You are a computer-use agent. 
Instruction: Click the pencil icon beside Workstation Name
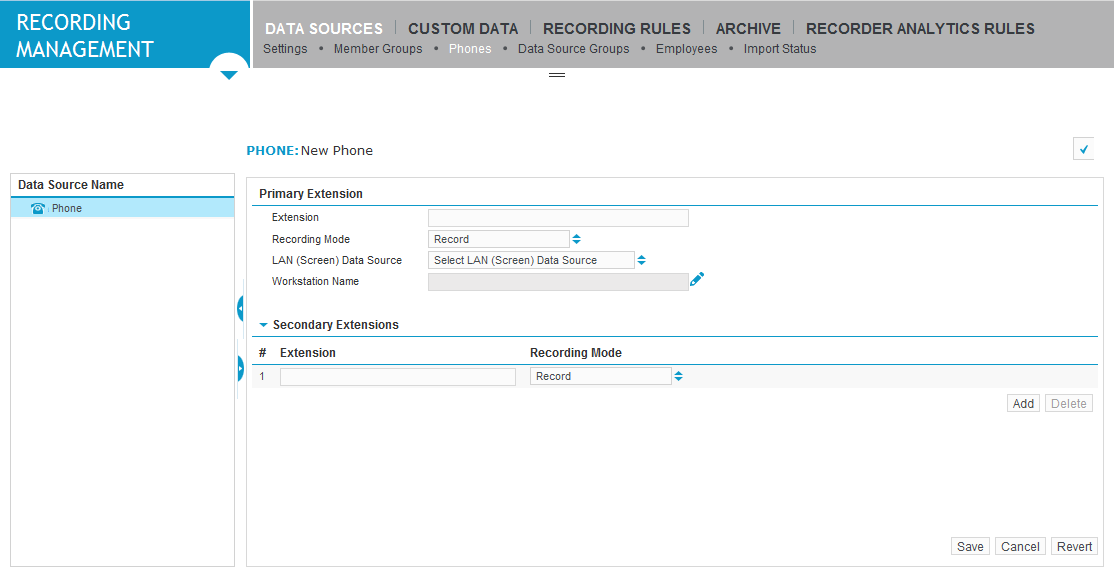click(697, 281)
